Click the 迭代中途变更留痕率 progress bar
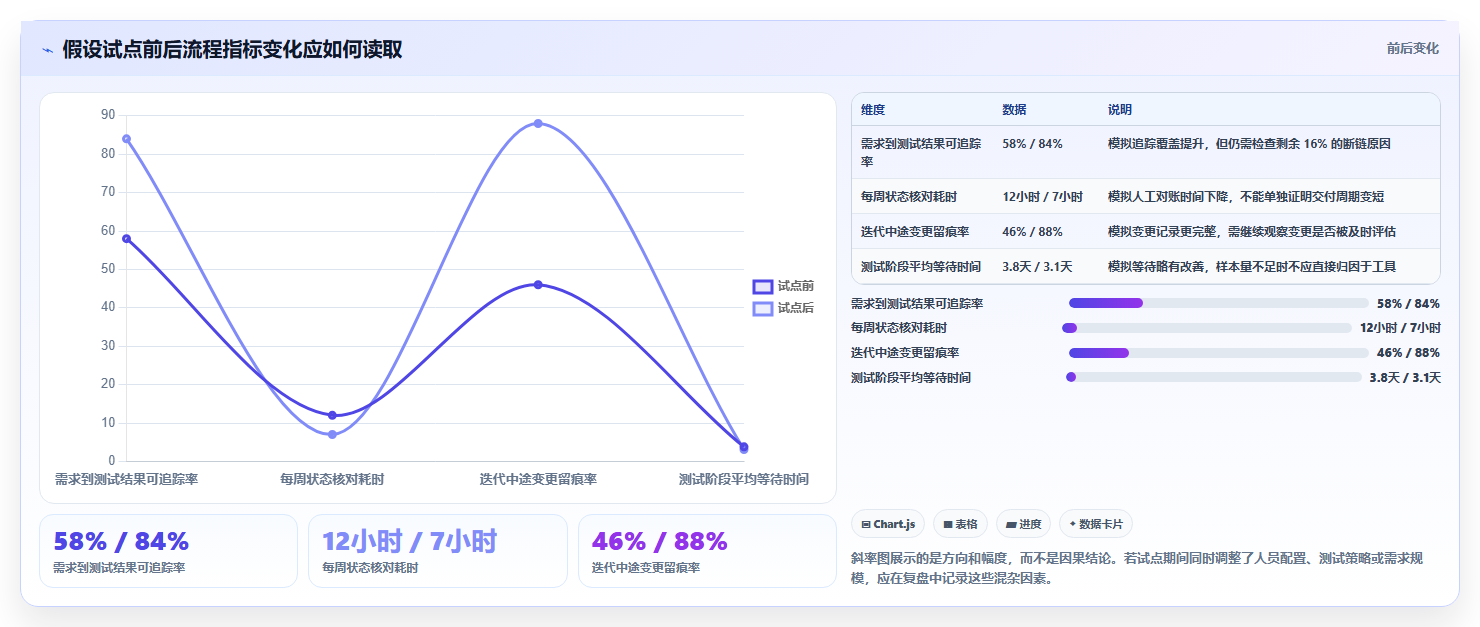 click(1219, 353)
